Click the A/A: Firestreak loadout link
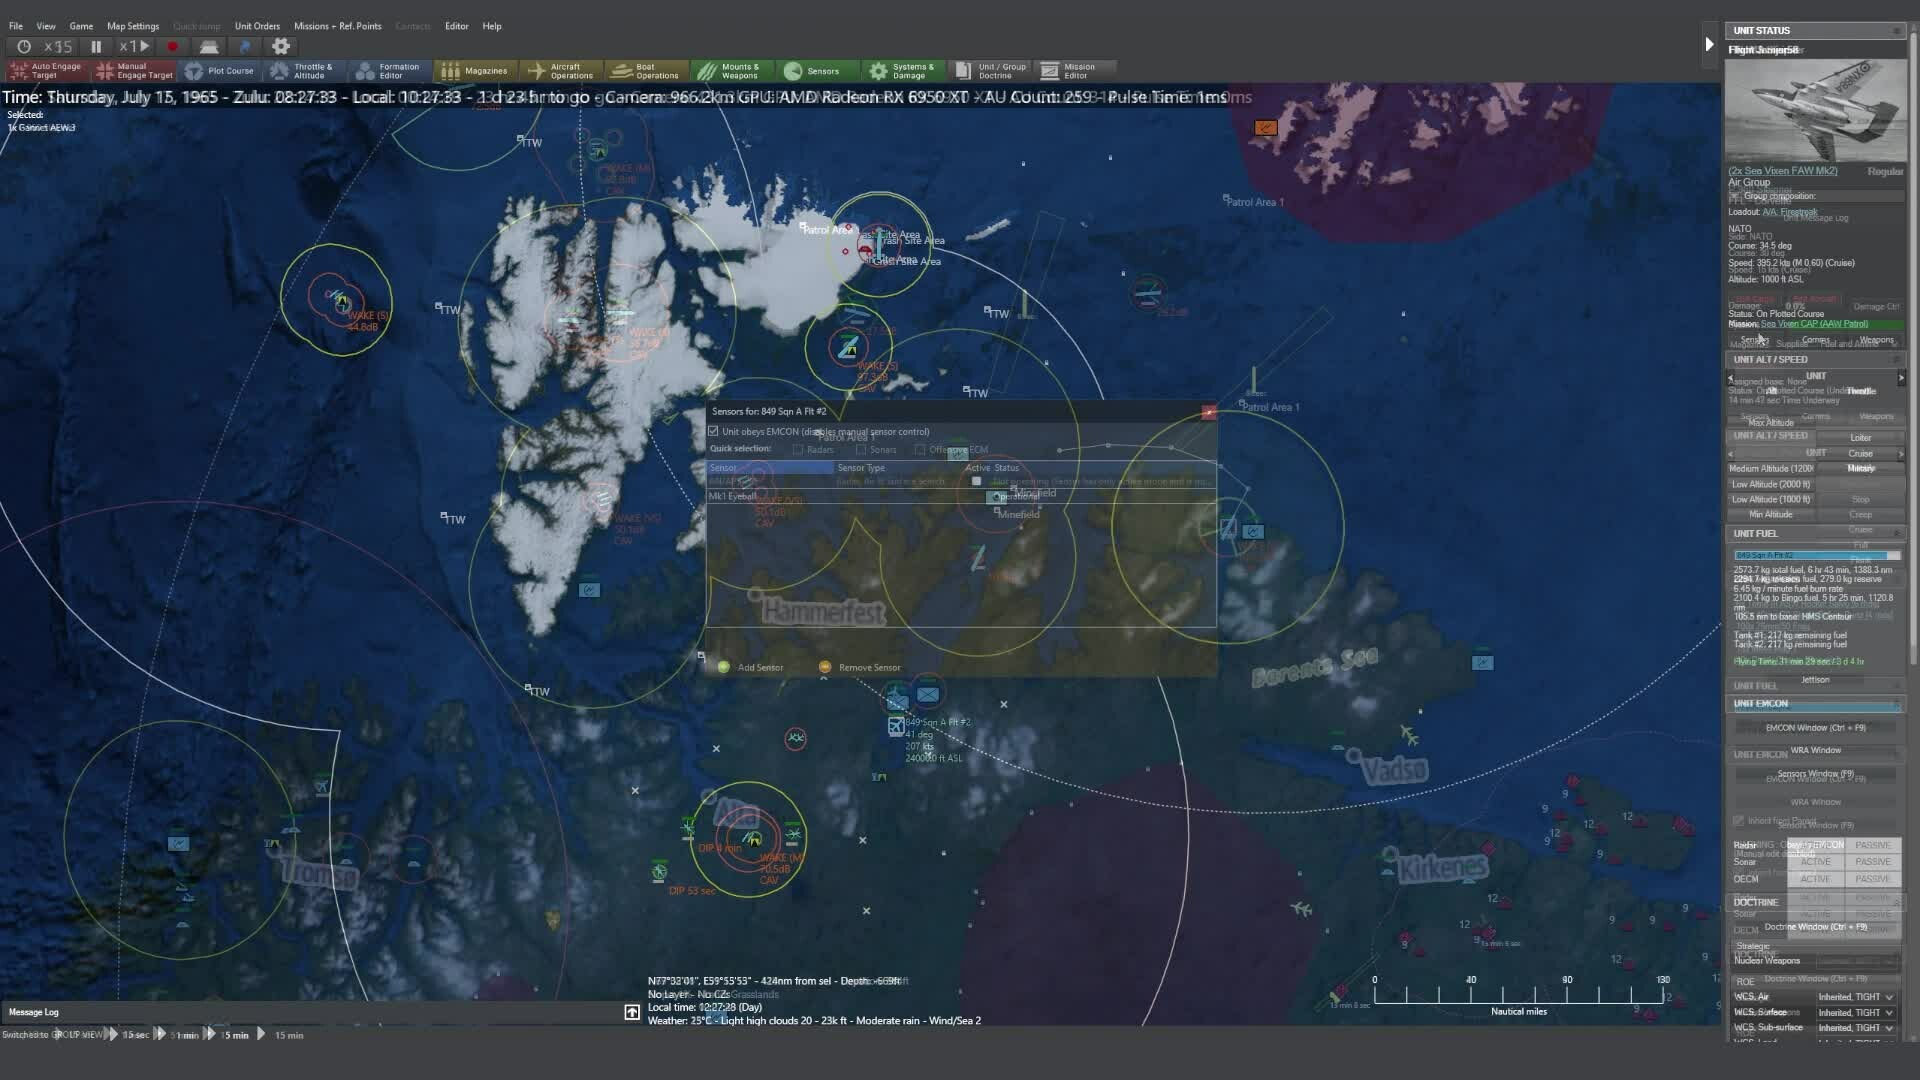 click(1790, 212)
